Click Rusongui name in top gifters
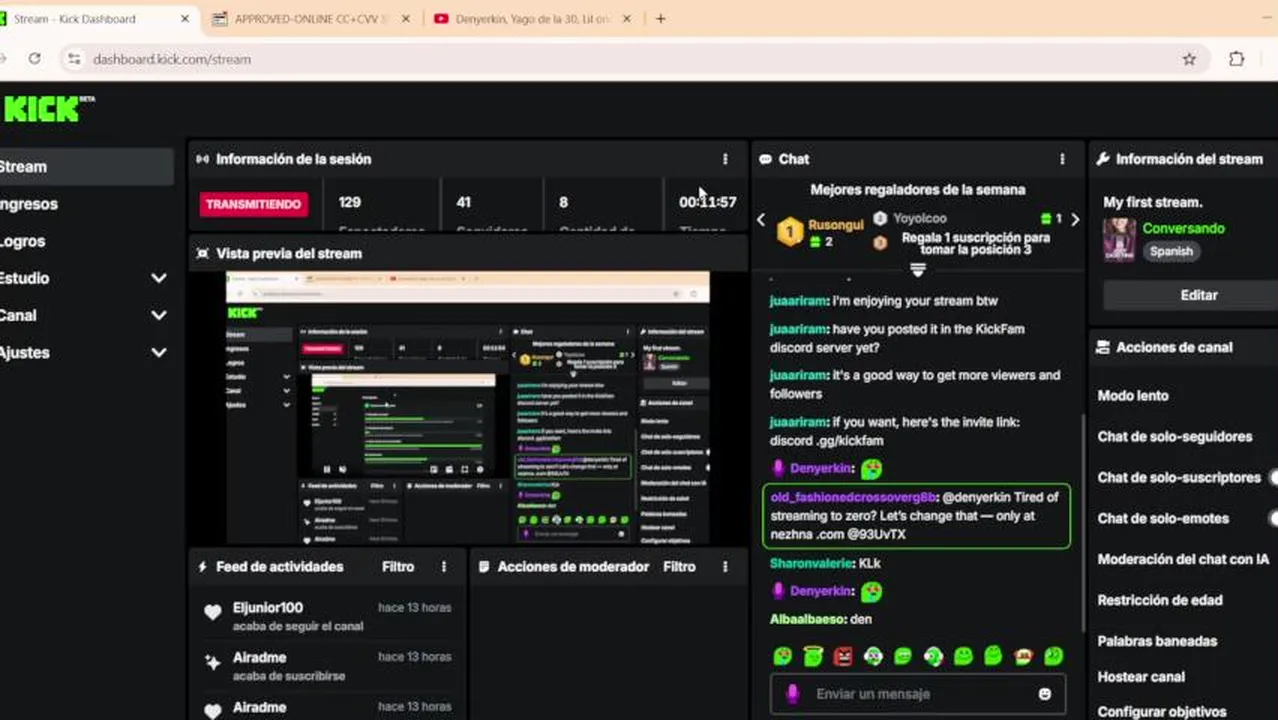This screenshot has width=1278, height=720. click(x=835, y=225)
